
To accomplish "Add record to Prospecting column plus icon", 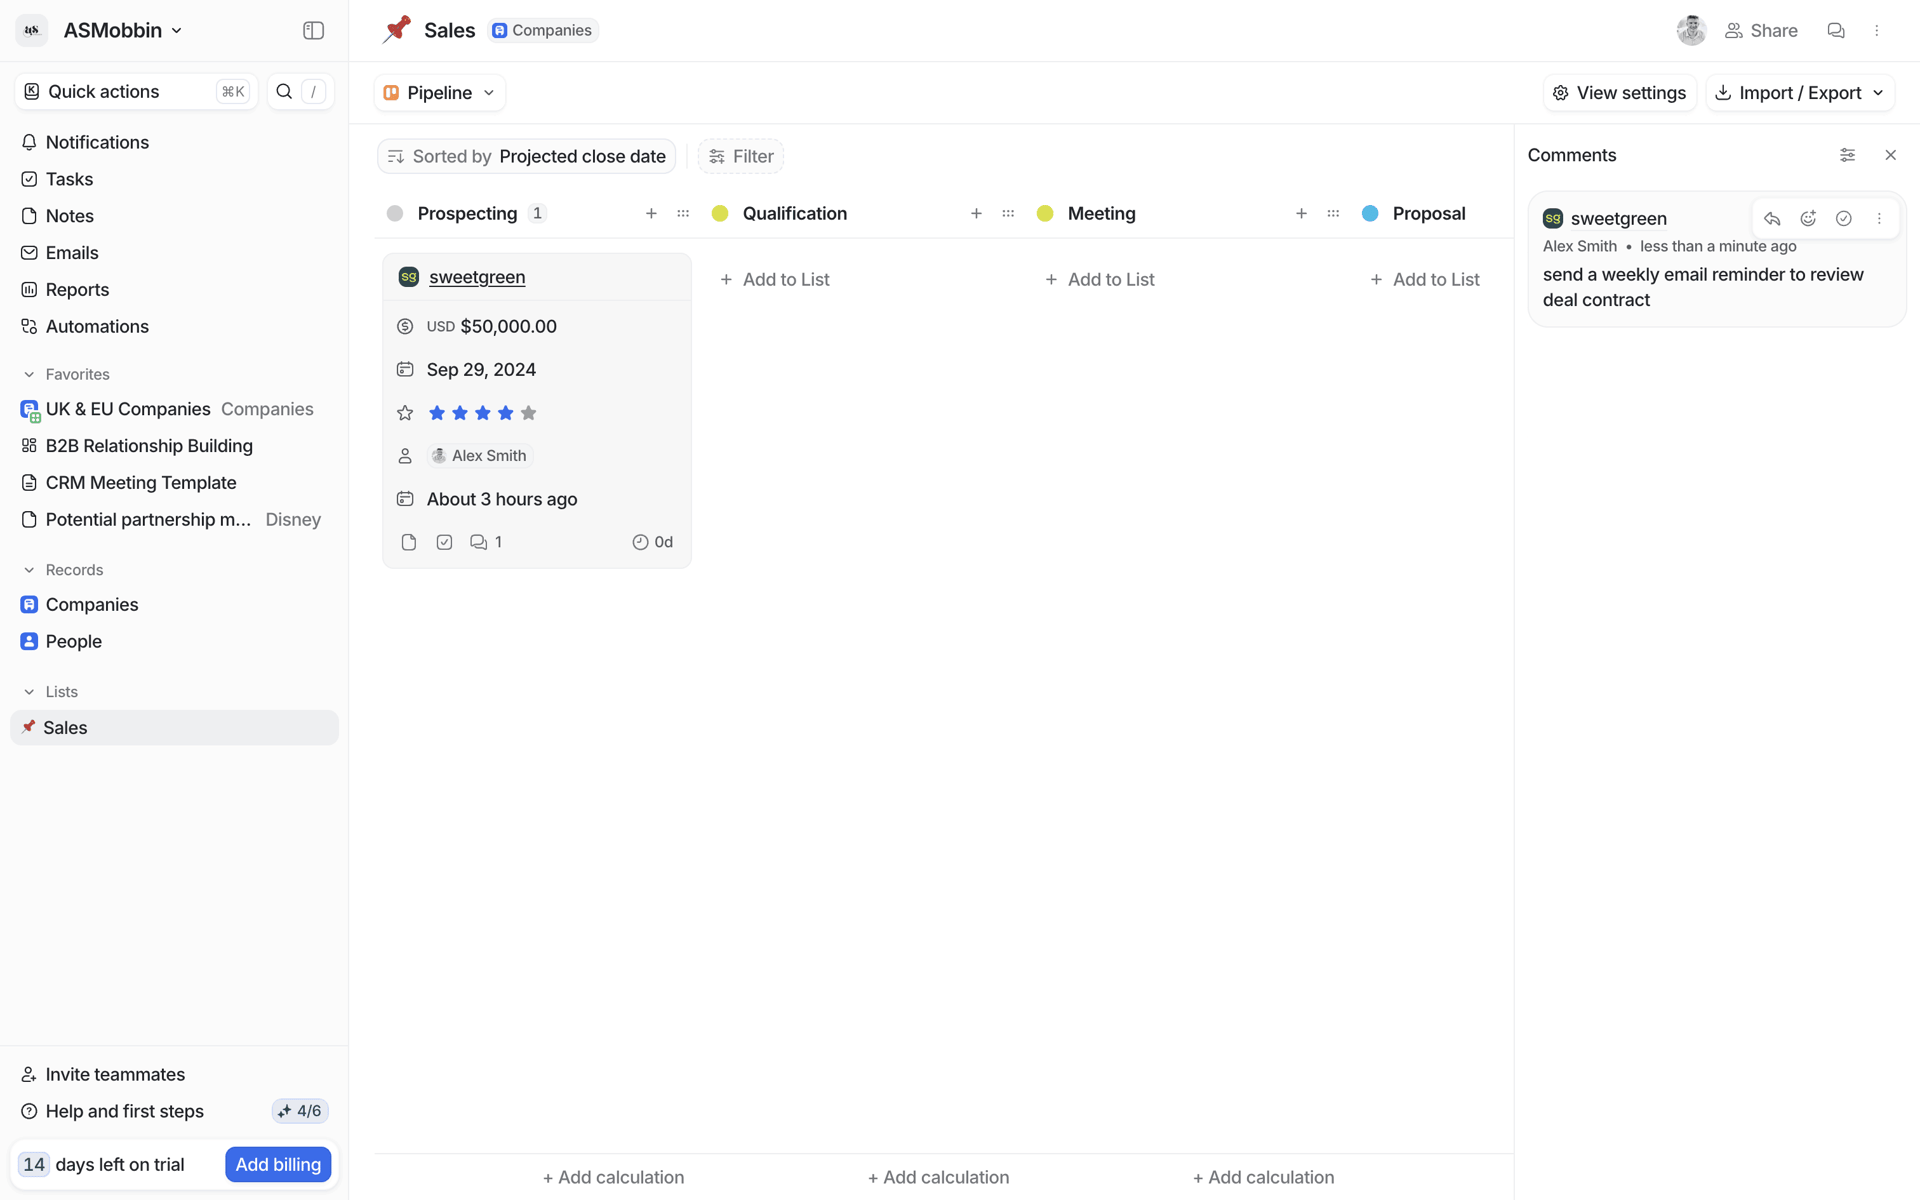I will [x=651, y=214].
